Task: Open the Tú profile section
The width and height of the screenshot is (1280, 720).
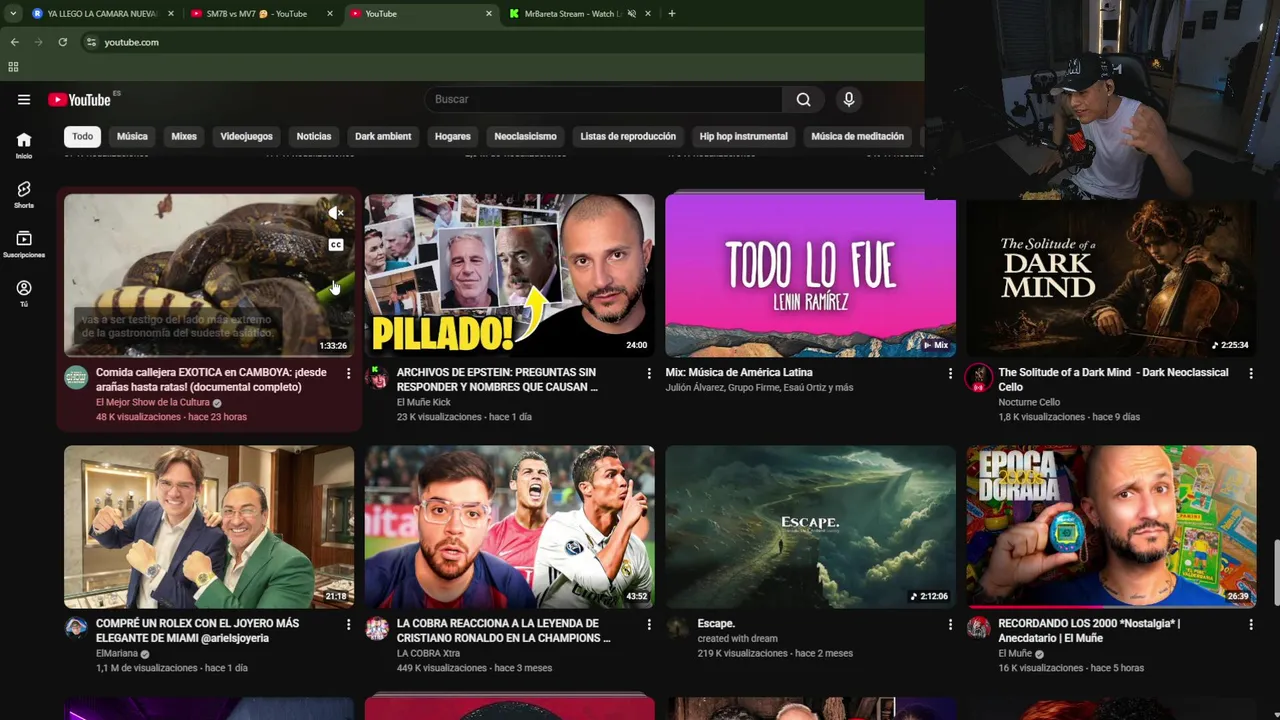Action: 24,293
